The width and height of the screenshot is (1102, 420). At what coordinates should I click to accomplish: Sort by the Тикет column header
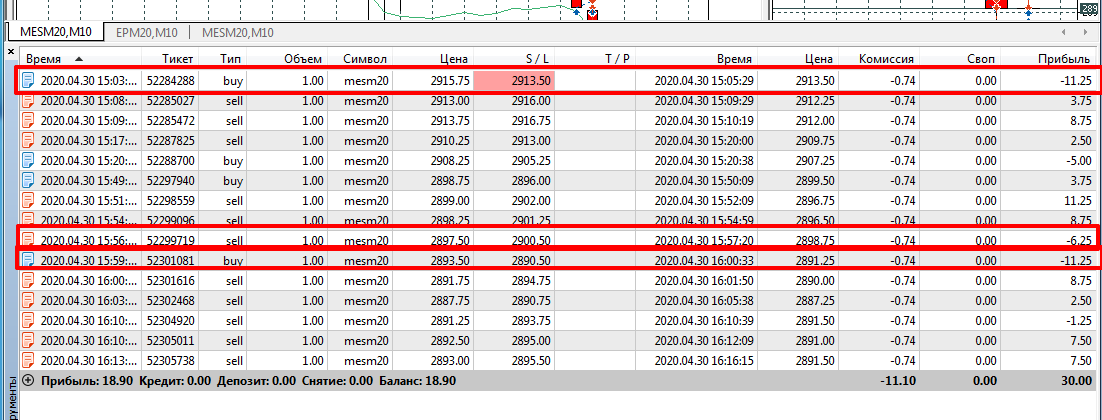click(x=170, y=59)
